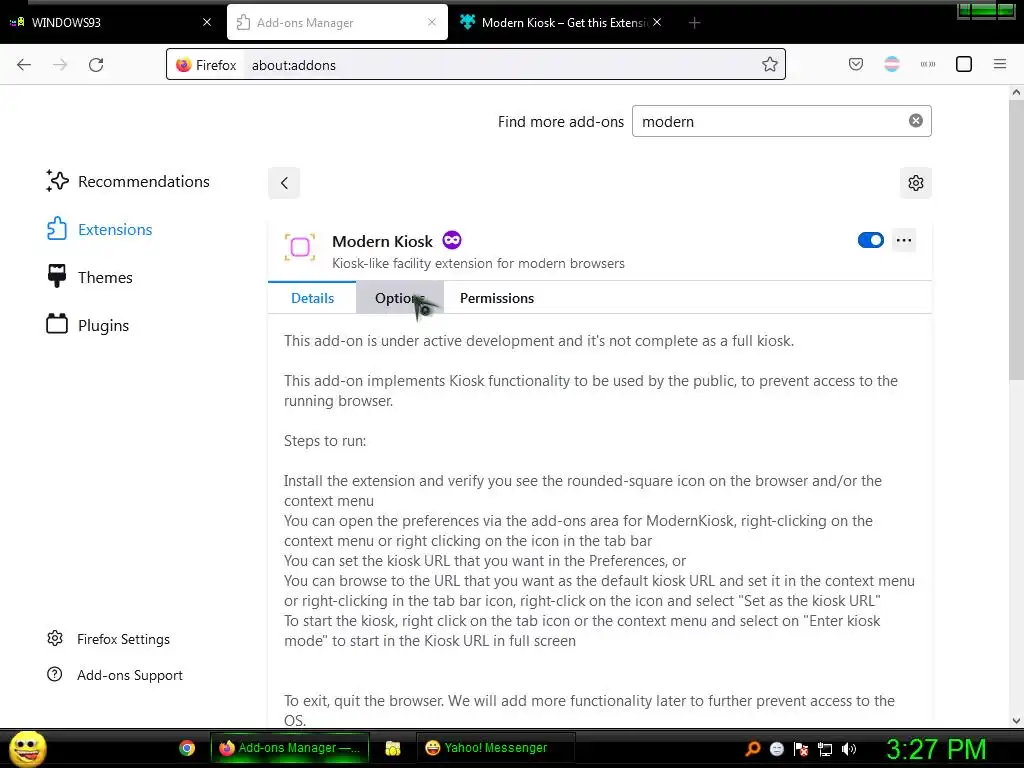Click the scrollbar up arrow
The height and width of the screenshot is (768, 1024).
[1016, 92]
